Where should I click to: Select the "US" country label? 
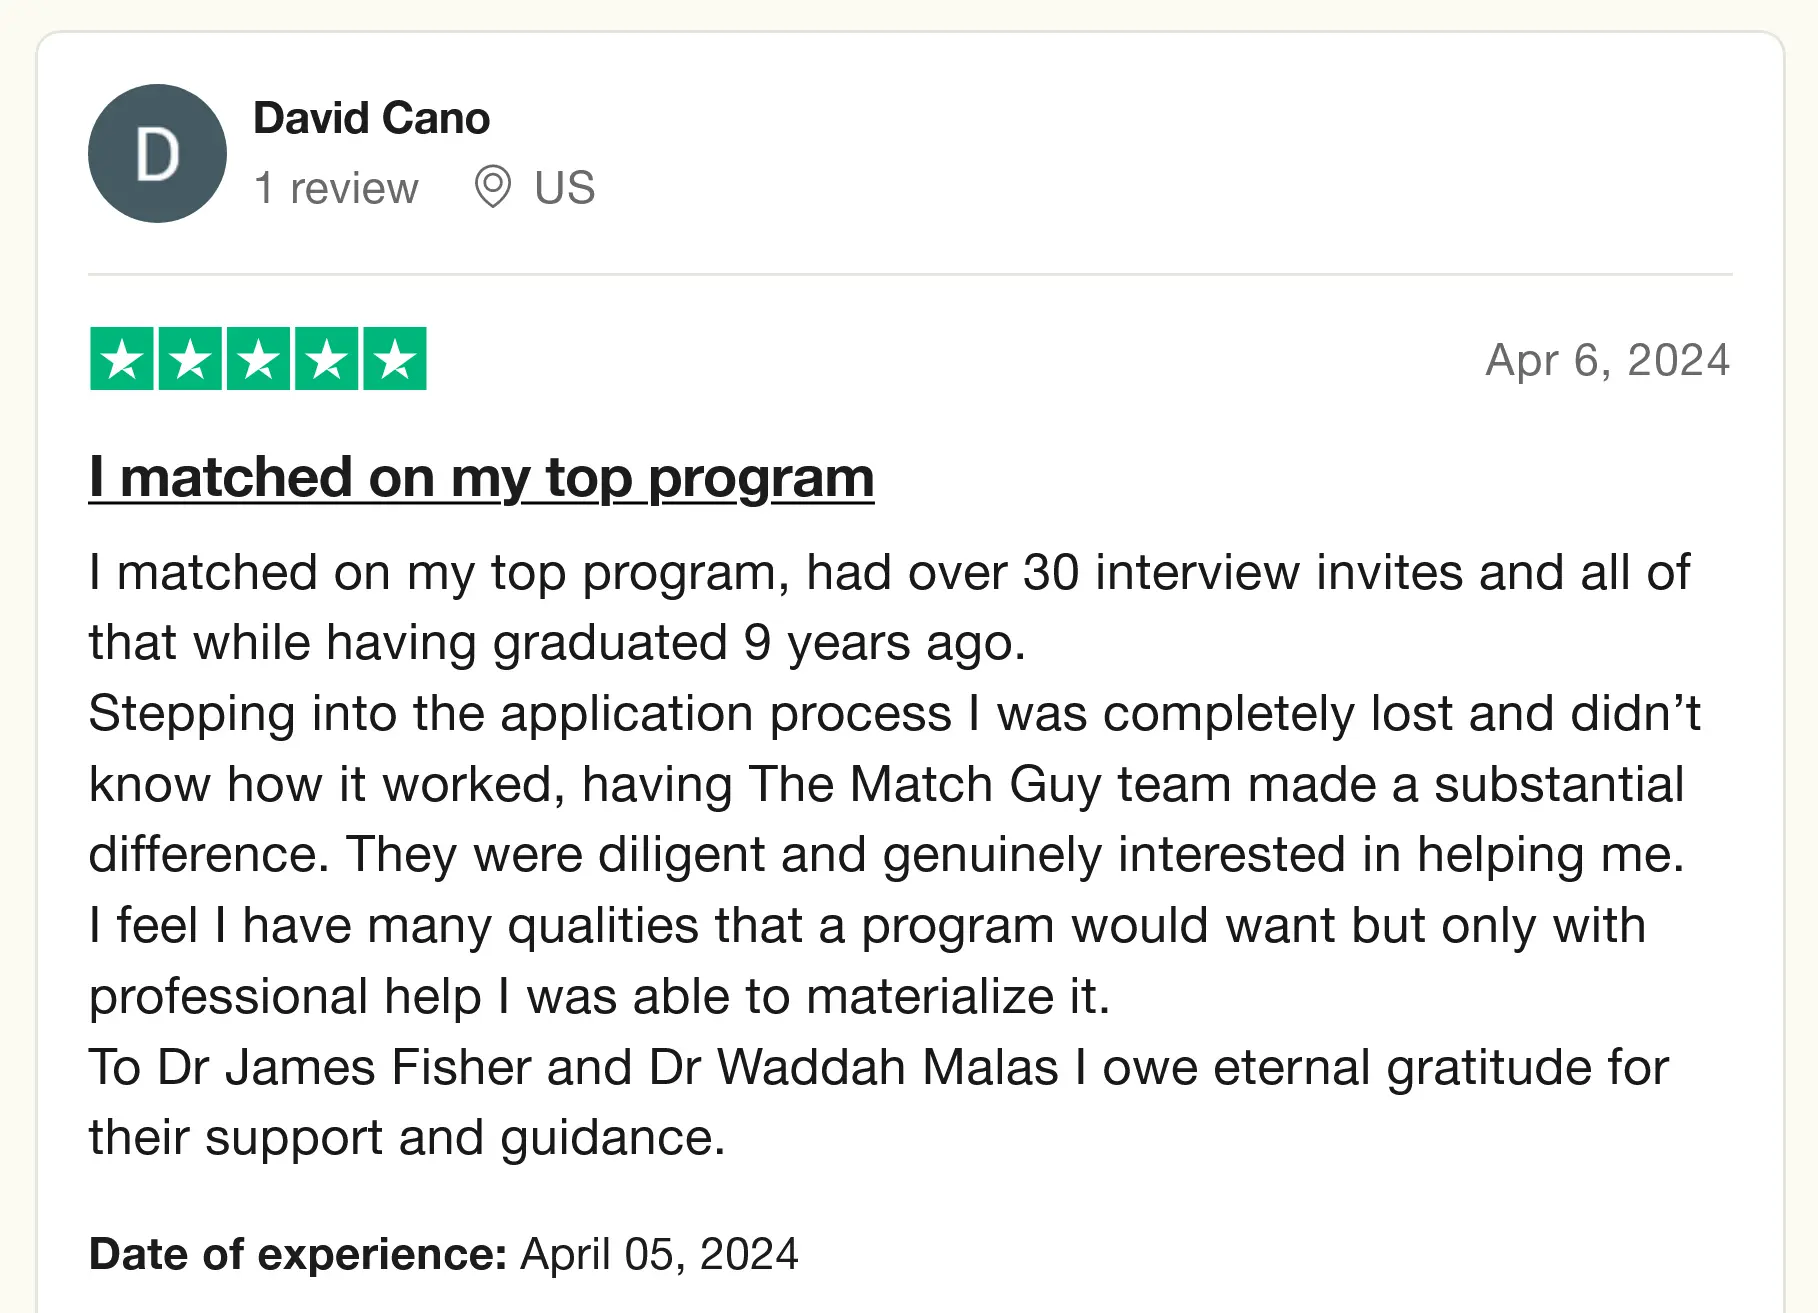(x=564, y=188)
